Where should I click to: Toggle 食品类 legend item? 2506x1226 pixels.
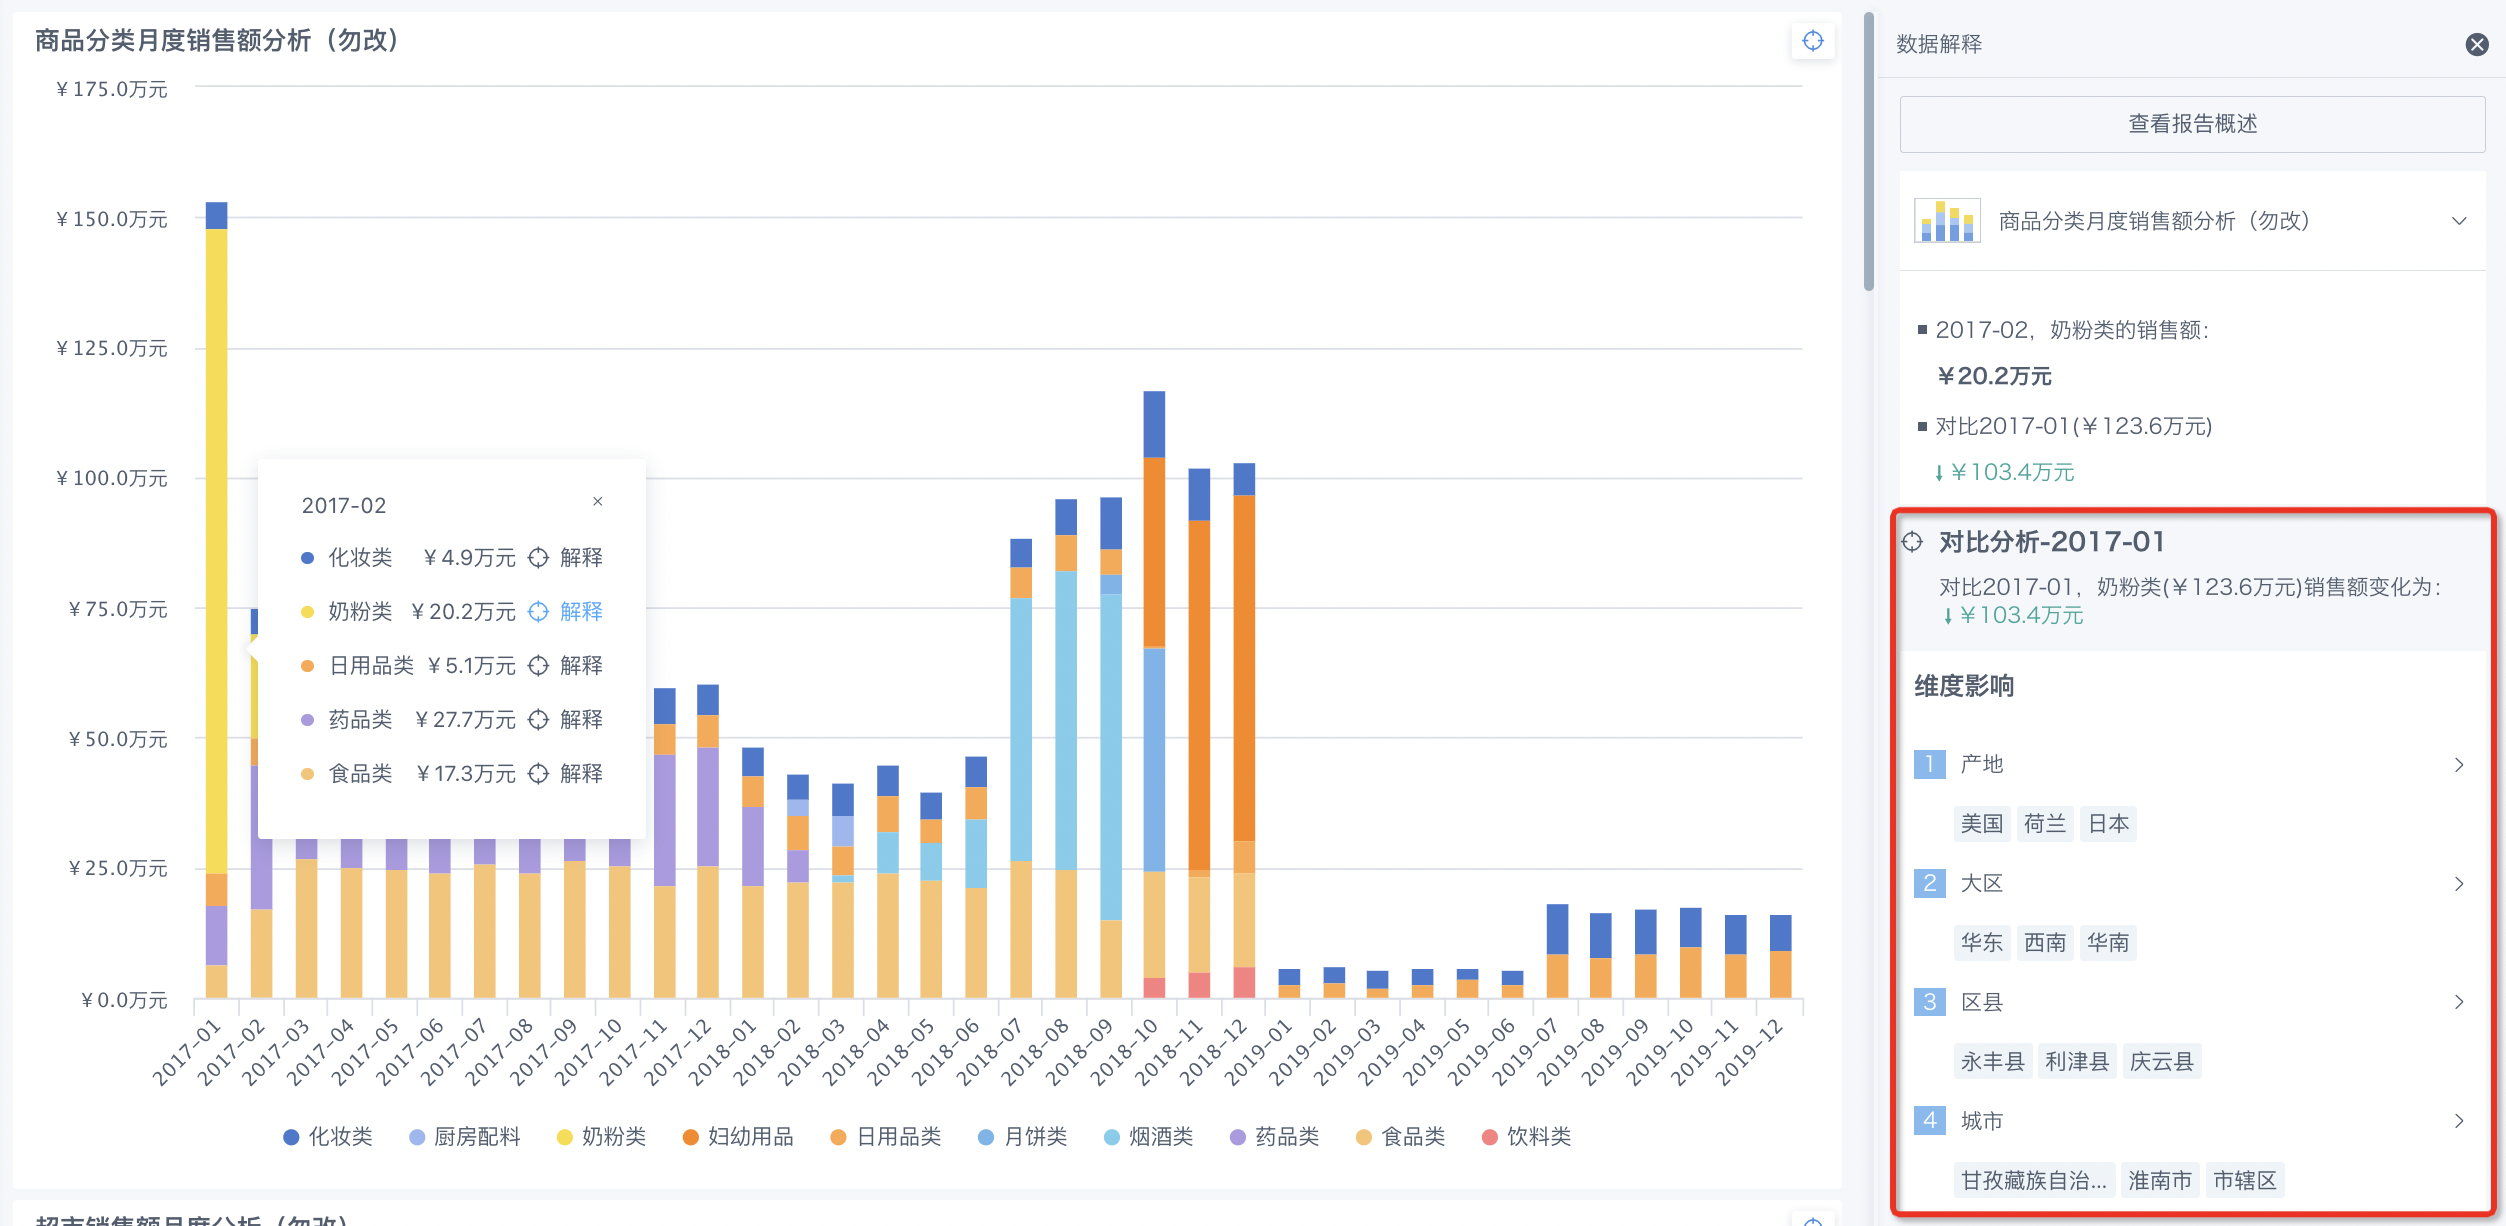(x=1400, y=1137)
